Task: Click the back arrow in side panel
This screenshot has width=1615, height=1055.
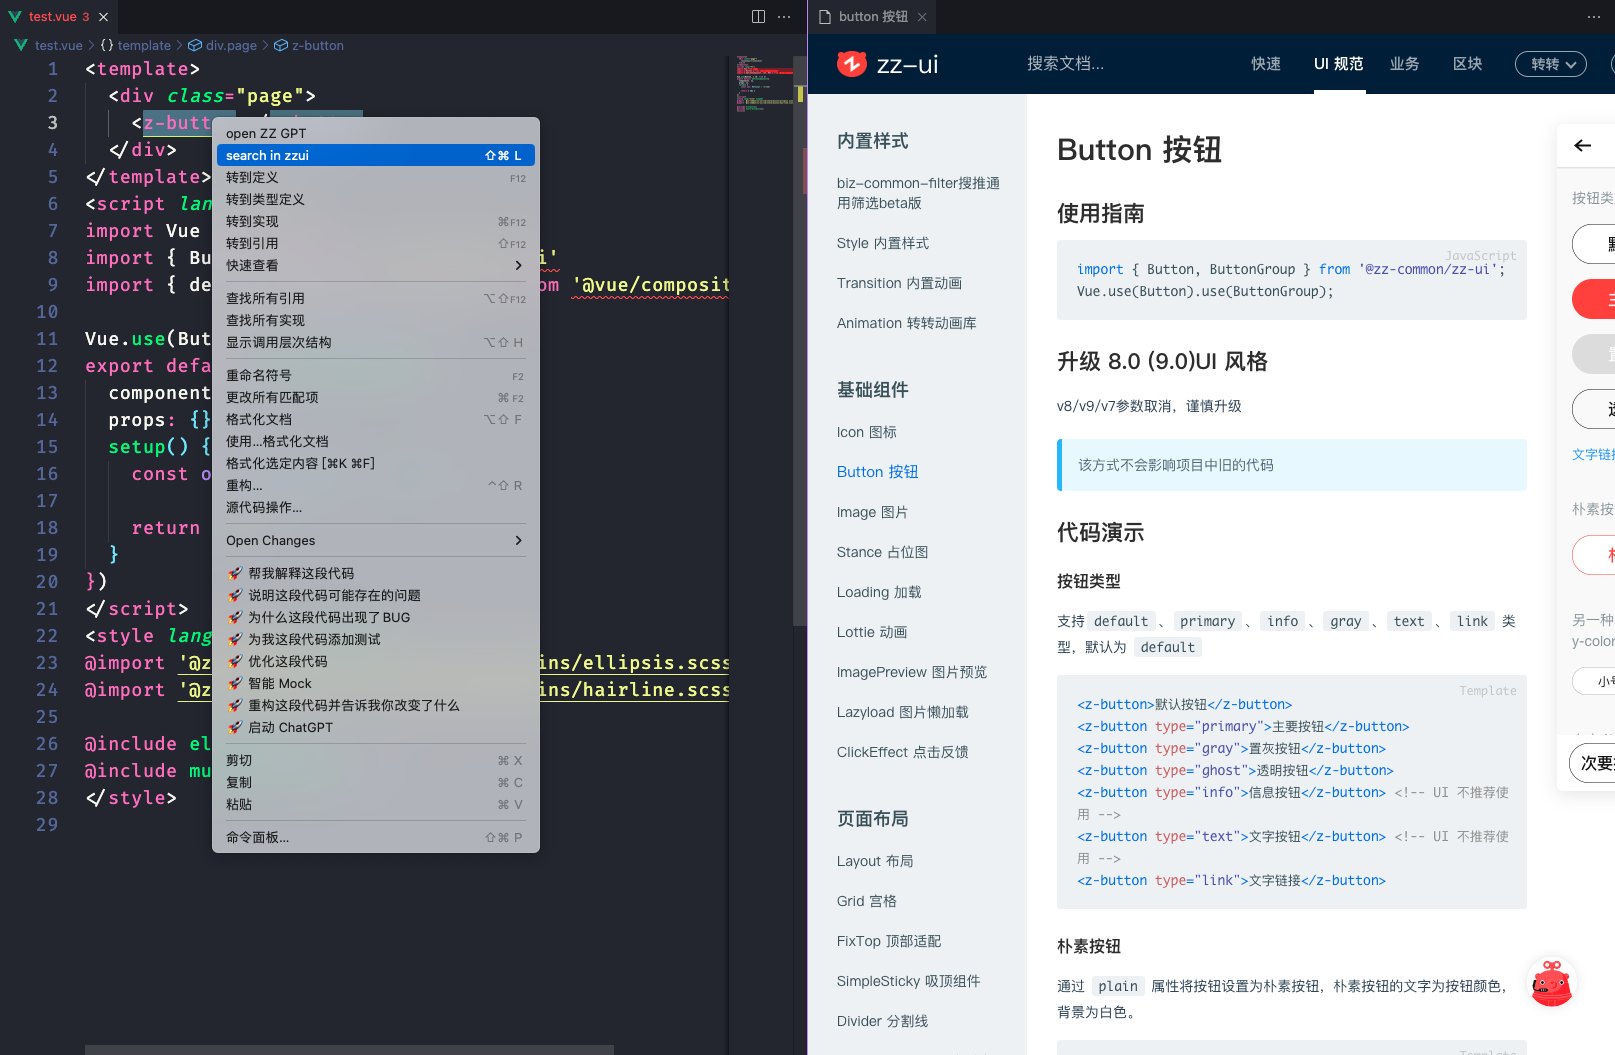Action: coord(1583,146)
